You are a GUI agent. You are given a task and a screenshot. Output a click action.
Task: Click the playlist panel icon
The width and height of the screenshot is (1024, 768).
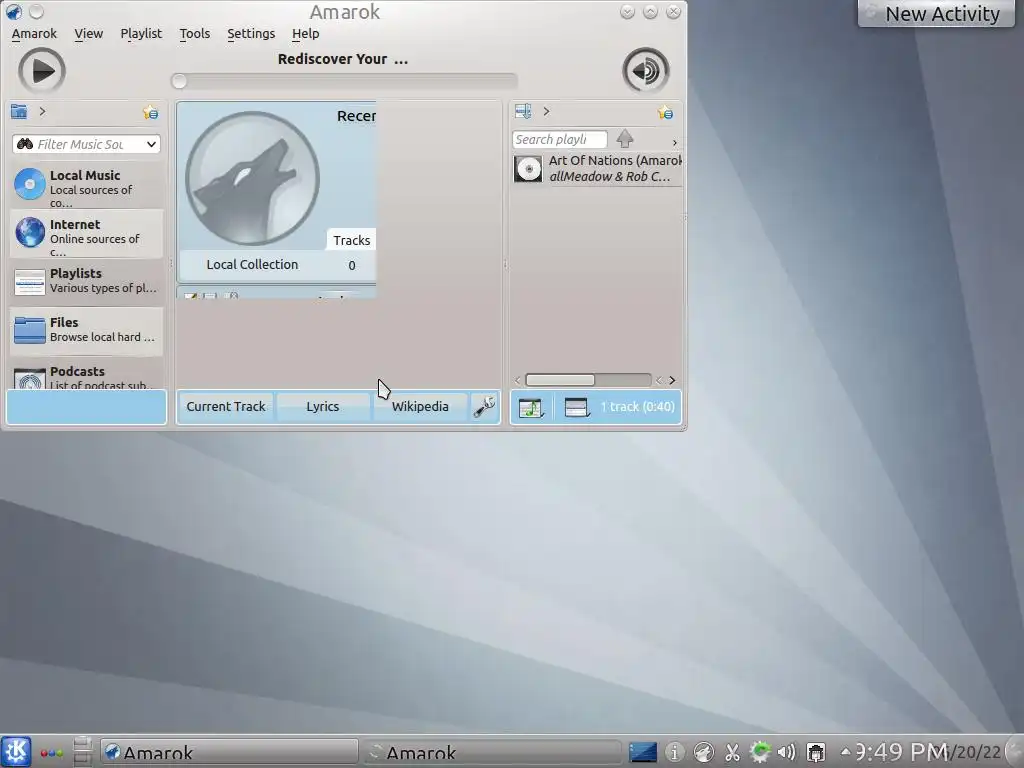coord(523,112)
